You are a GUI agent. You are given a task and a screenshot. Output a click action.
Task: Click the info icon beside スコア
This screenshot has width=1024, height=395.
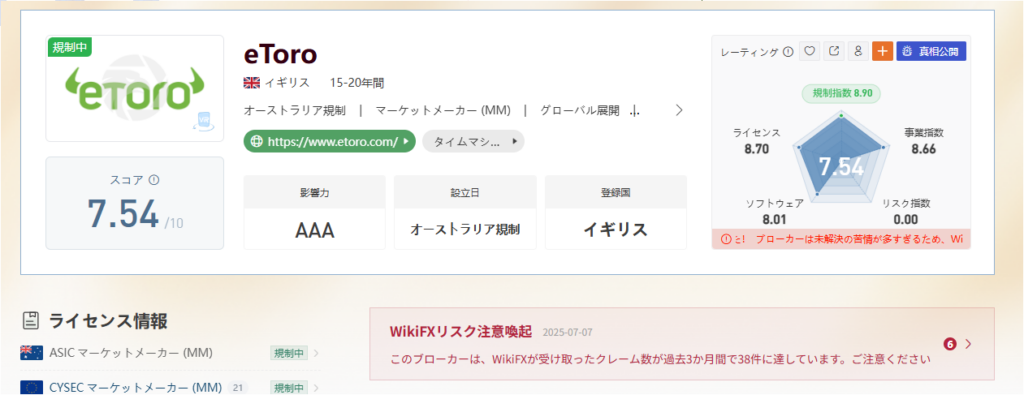click(154, 180)
